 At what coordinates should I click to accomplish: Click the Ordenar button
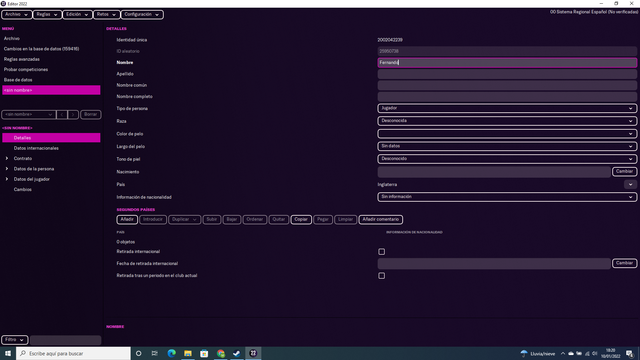click(255, 220)
